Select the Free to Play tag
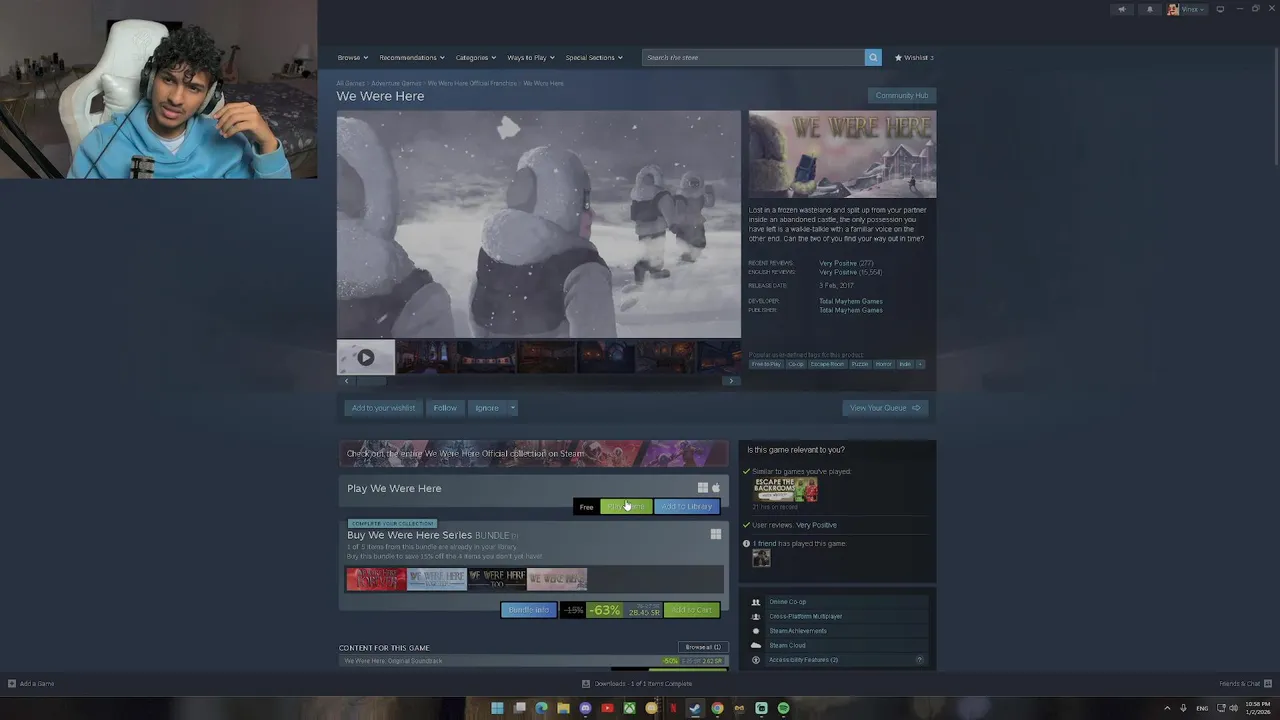The image size is (1280, 720). point(766,364)
